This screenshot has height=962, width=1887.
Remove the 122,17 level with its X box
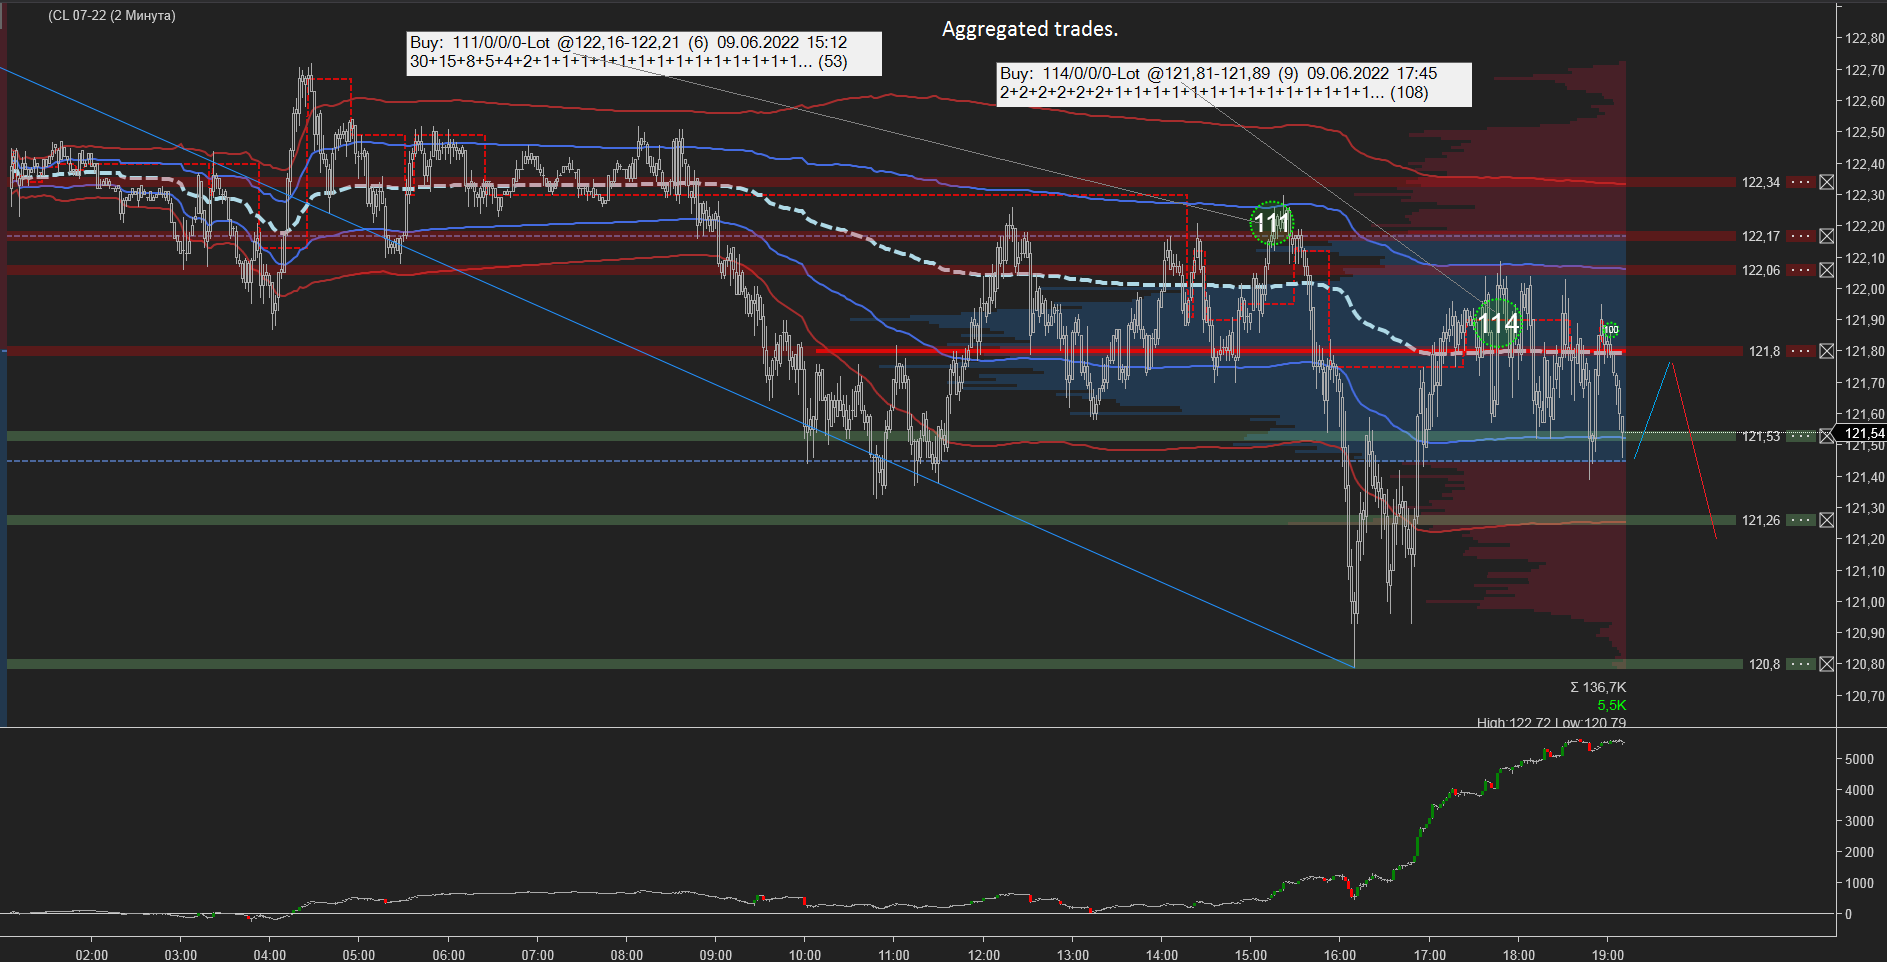click(x=1826, y=236)
